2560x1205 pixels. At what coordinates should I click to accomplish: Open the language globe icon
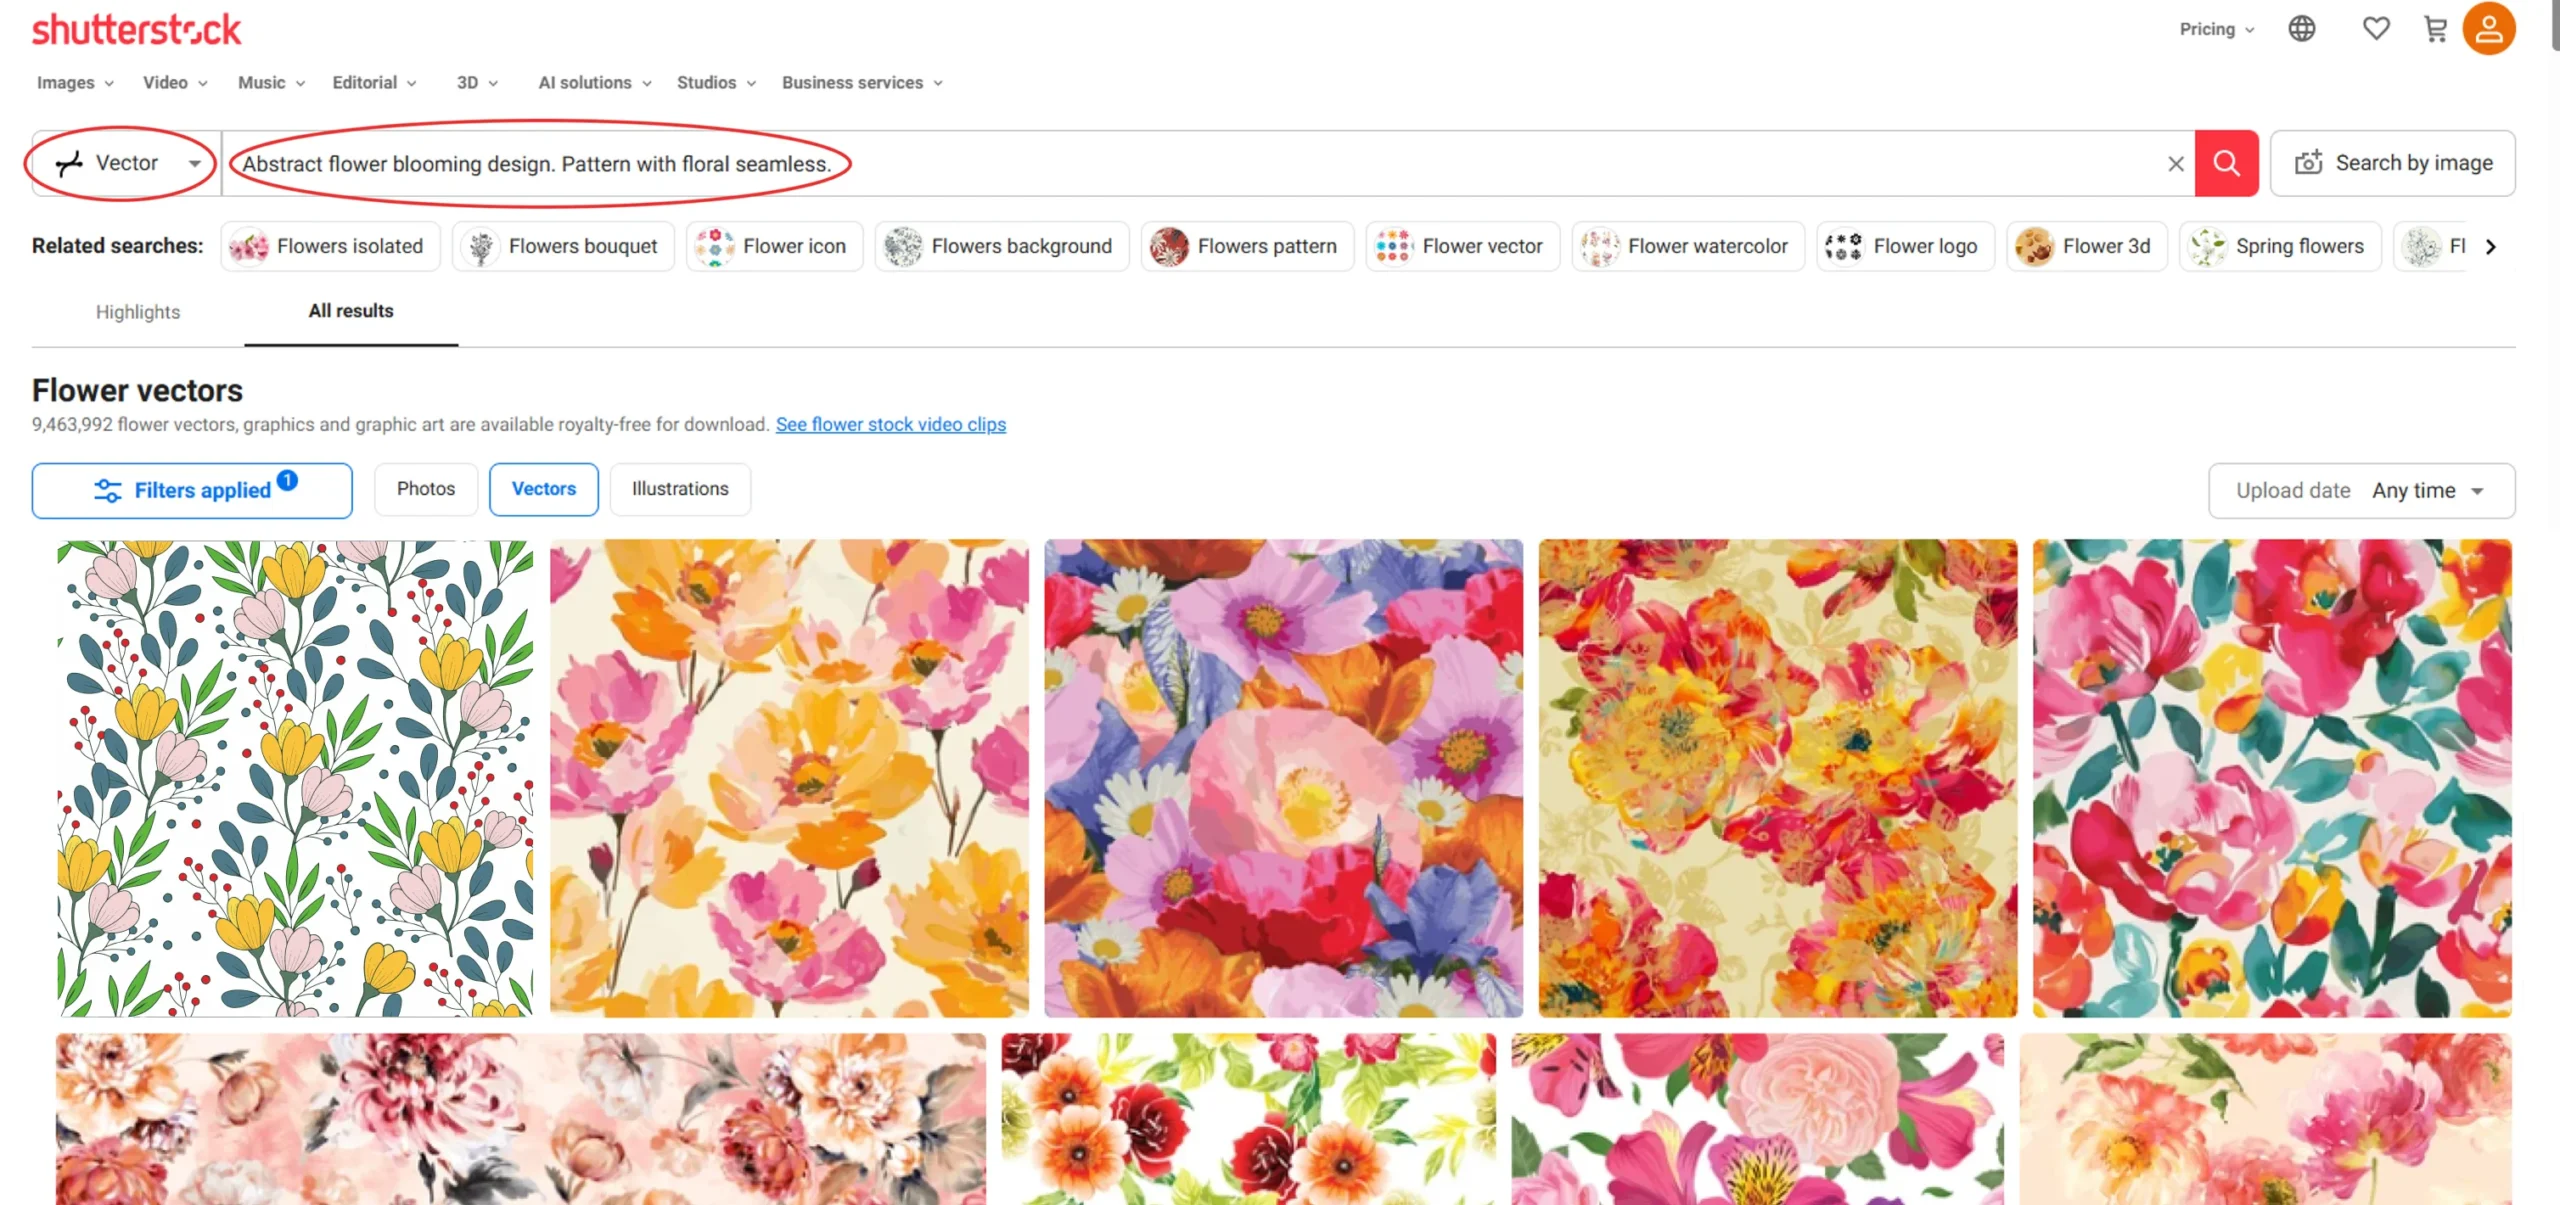point(2302,29)
